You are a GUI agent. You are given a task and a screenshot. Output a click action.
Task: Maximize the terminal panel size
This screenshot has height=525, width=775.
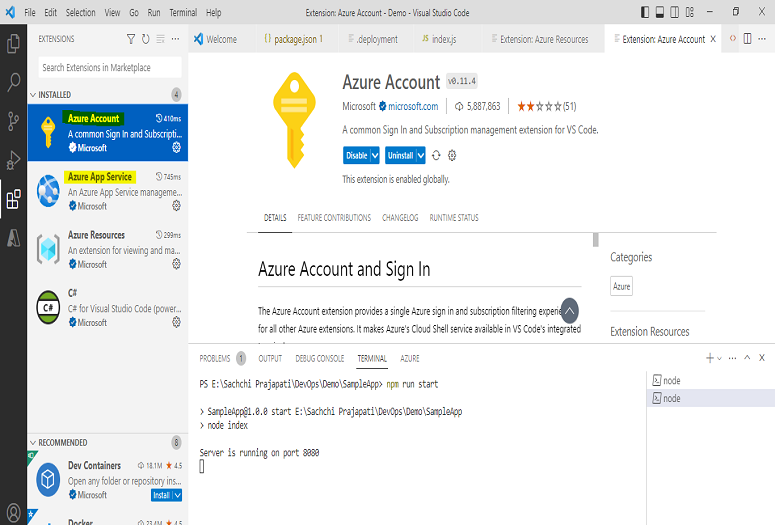point(747,357)
